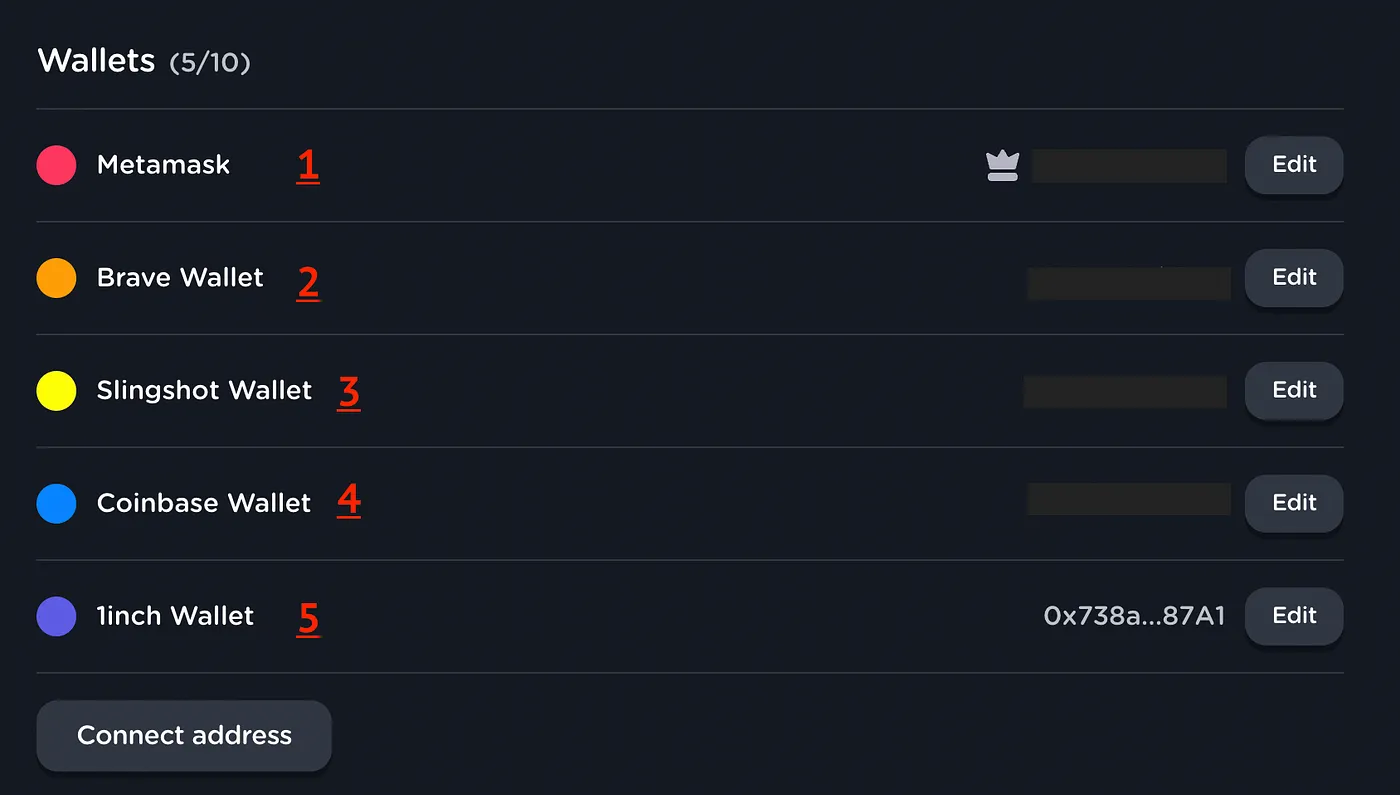Select the Coinbase Wallet name
The width and height of the screenshot is (1400, 795).
point(204,503)
